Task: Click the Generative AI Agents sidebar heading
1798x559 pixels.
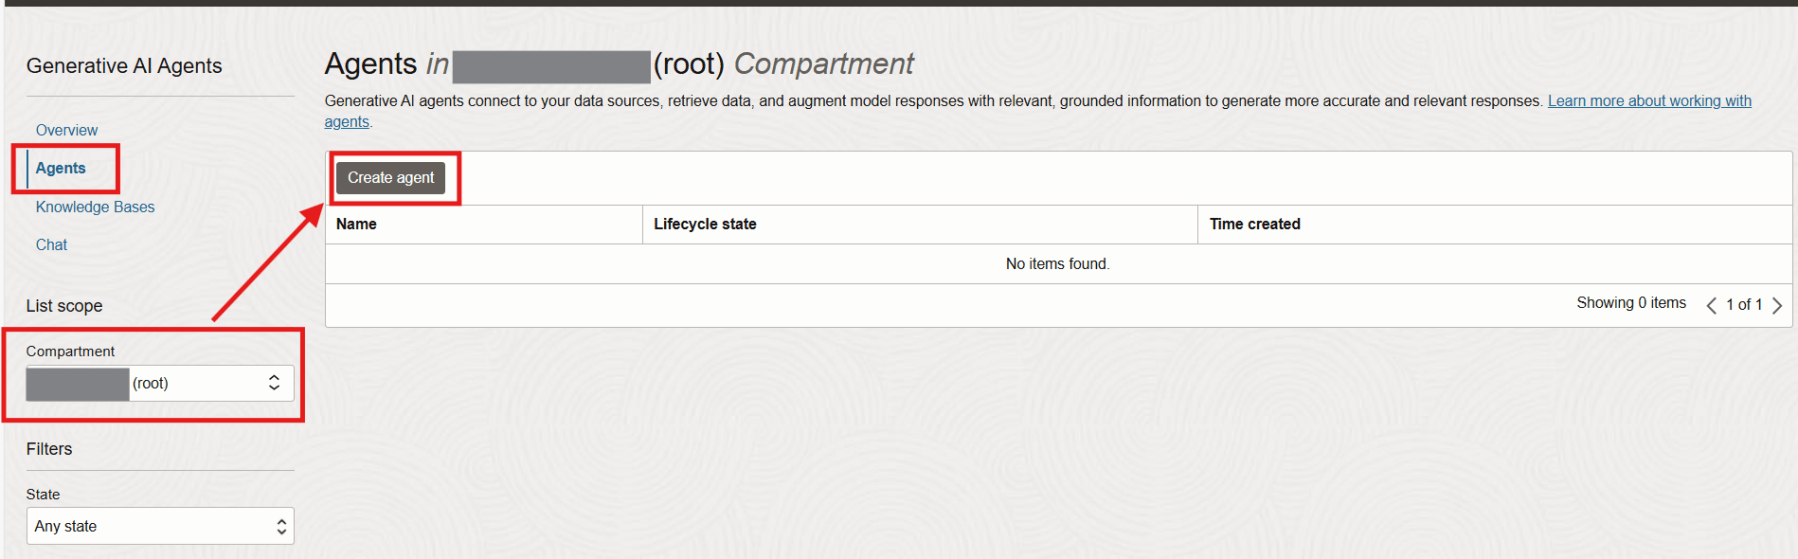Action: click(x=124, y=66)
